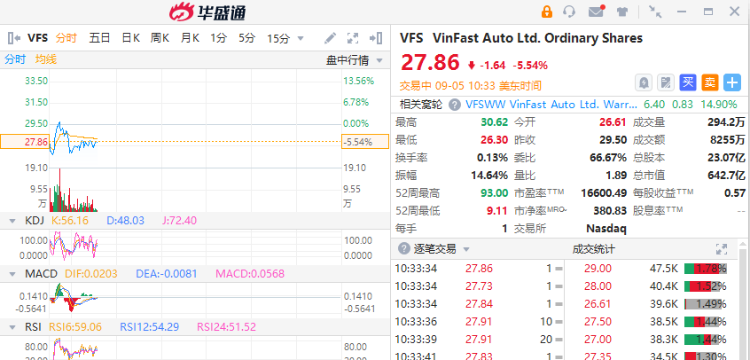Open the mail messages icon
The height and width of the screenshot is (360, 750).
(596, 11)
